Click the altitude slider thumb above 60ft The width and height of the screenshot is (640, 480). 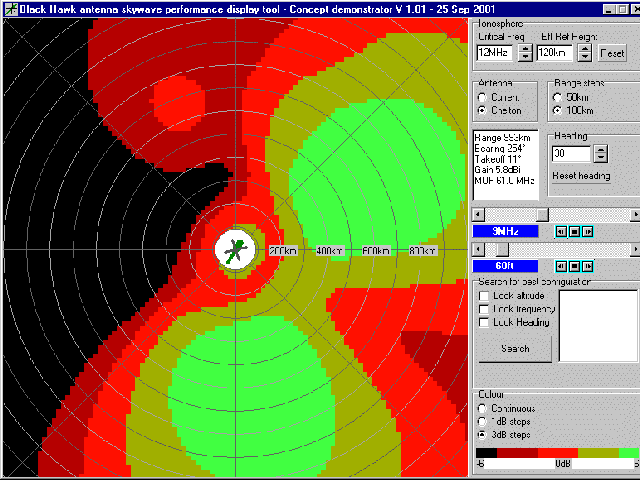[x=502, y=249]
